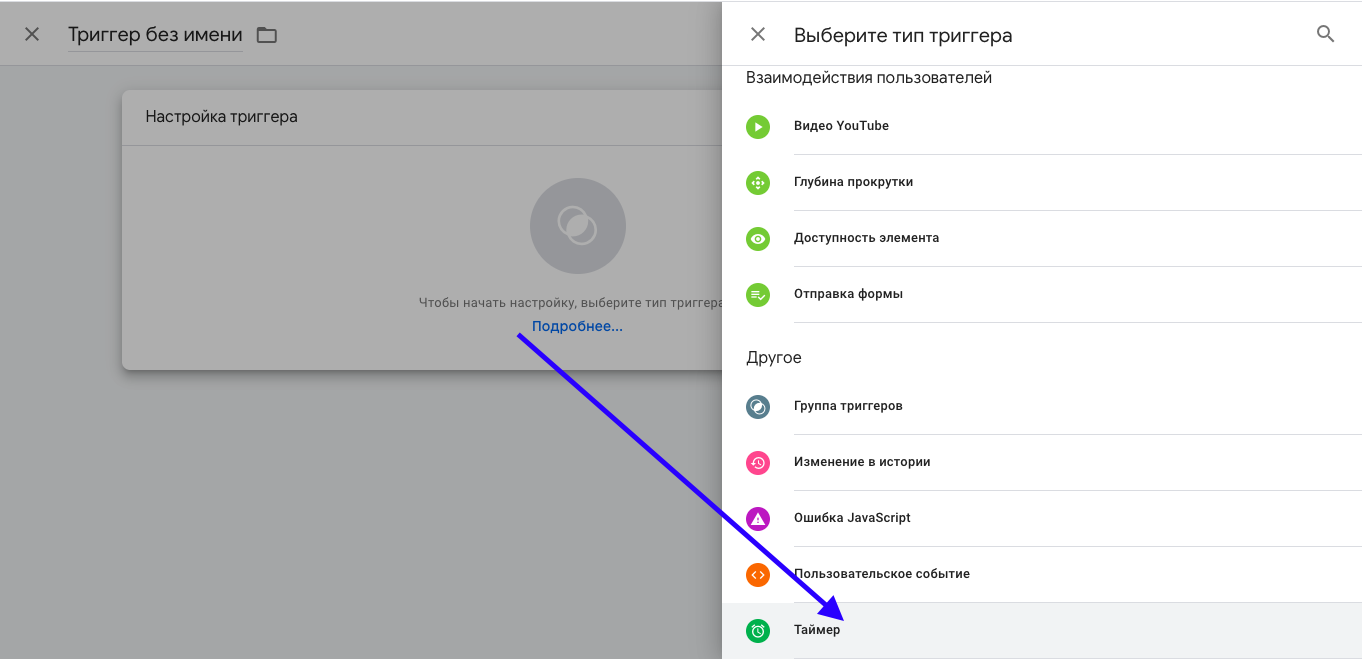This screenshot has height=659, width=1362.
Task: Select the "Видео YouTube" trigger type
Action: pyautogui.click(x=1042, y=126)
